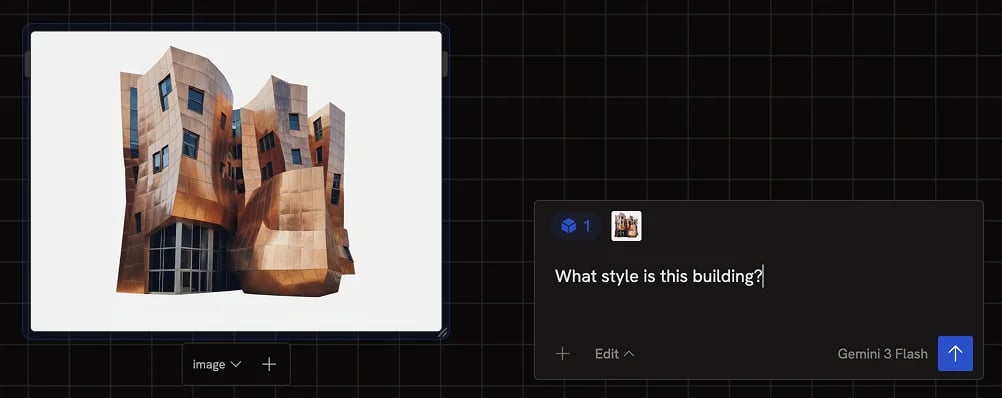1002x398 pixels.
Task: Open the image type dropdown below the canvas
Action: click(217, 364)
